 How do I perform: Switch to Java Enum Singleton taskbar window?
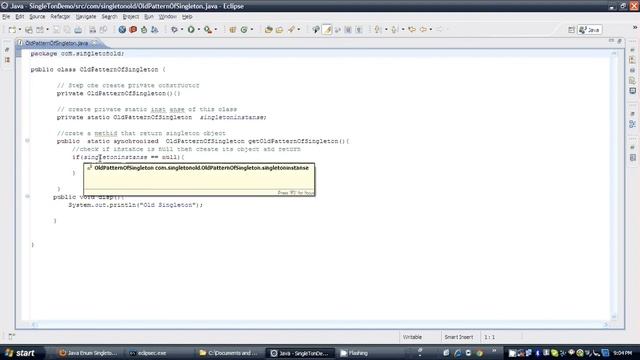pos(89,353)
